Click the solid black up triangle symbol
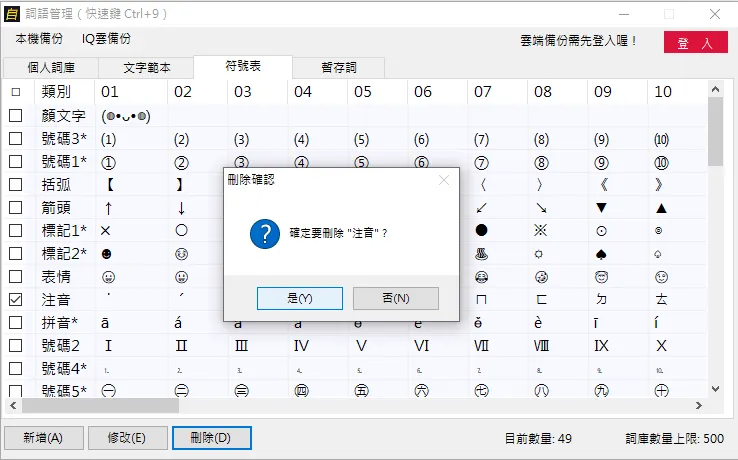This screenshot has width=738, height=460. pos(660,208)
